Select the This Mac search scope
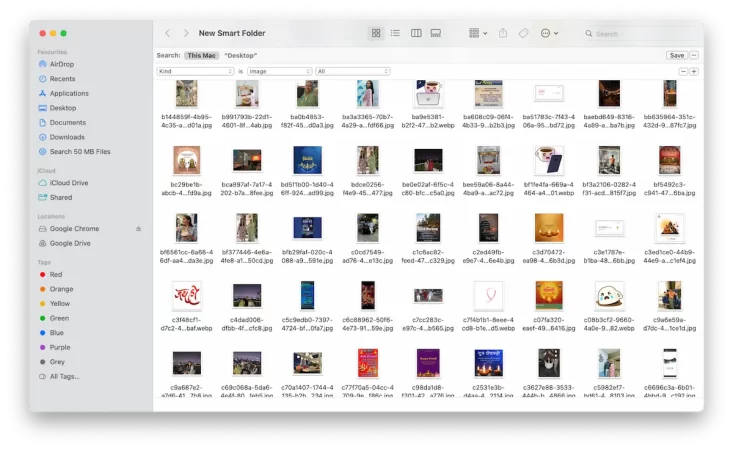Viewport: 733px width, 450px height. point(201,56)
